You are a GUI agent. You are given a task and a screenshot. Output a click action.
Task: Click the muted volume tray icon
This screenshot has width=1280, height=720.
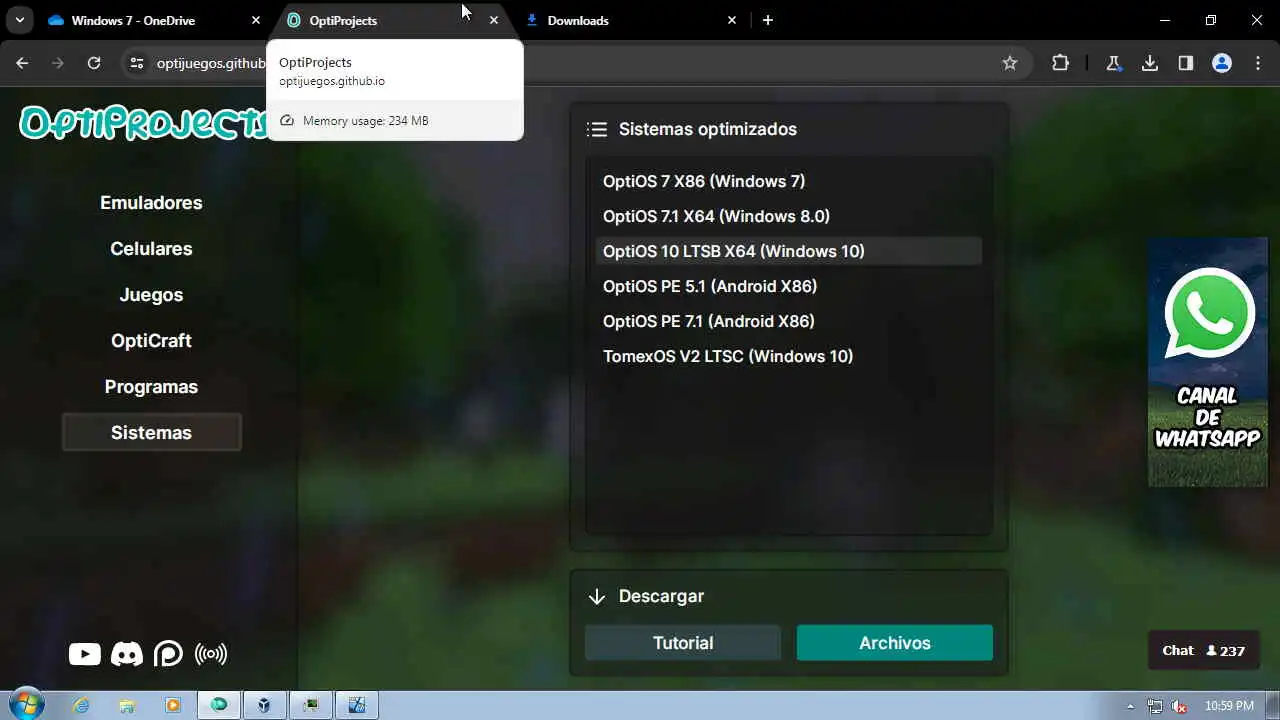pos(1179,706)
